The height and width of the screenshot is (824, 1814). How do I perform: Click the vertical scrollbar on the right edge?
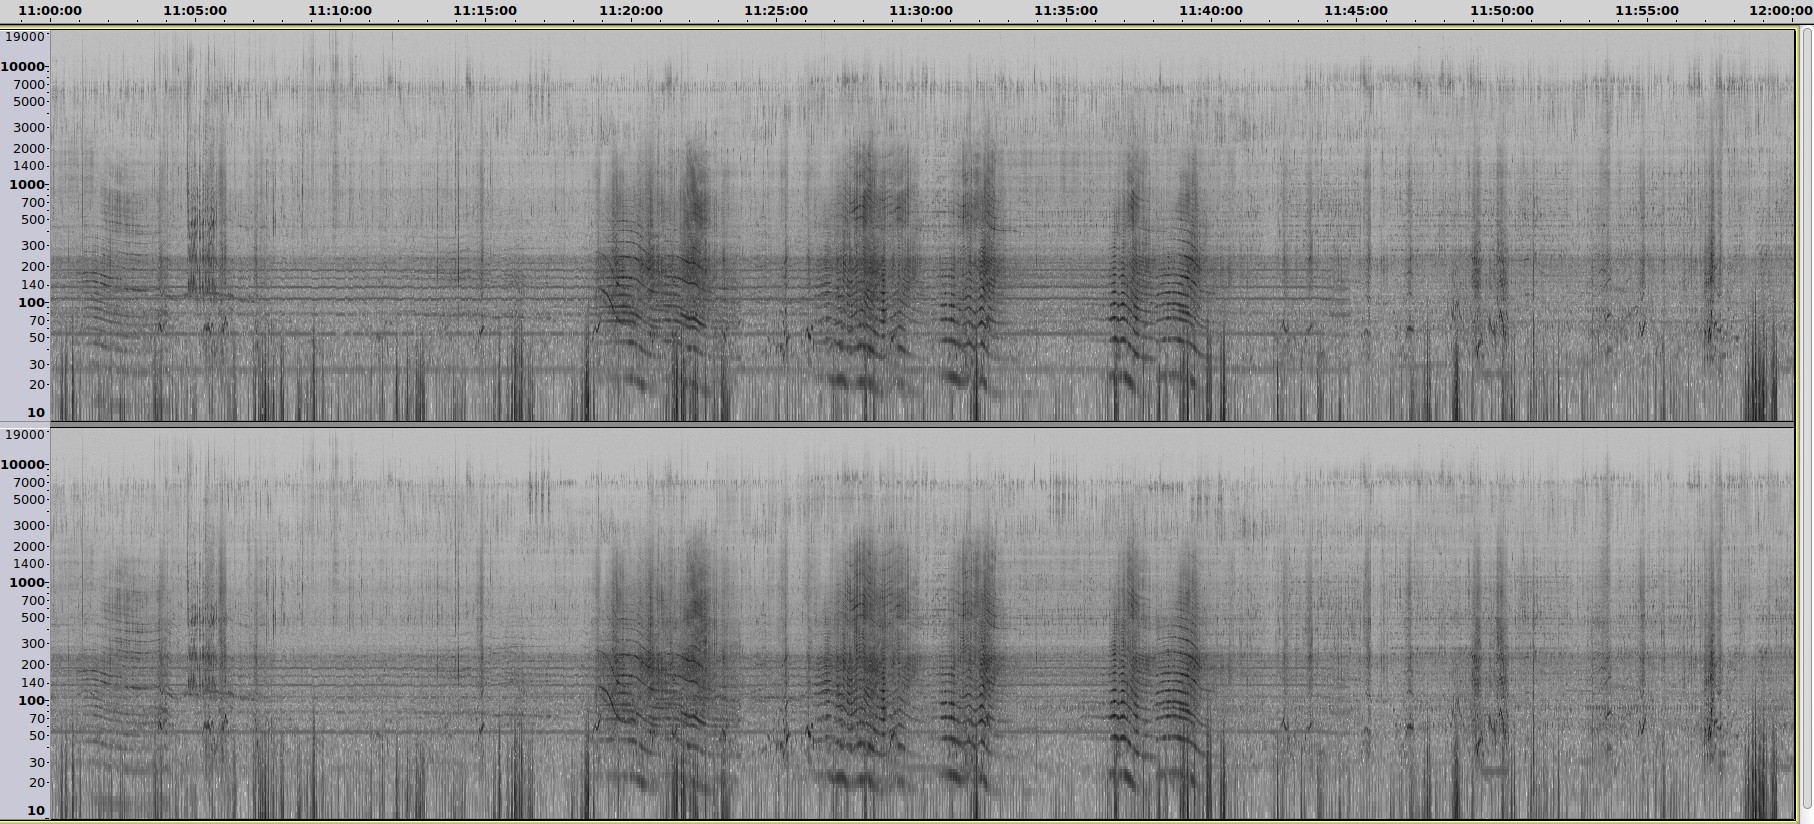click(x=1806, y=420)
